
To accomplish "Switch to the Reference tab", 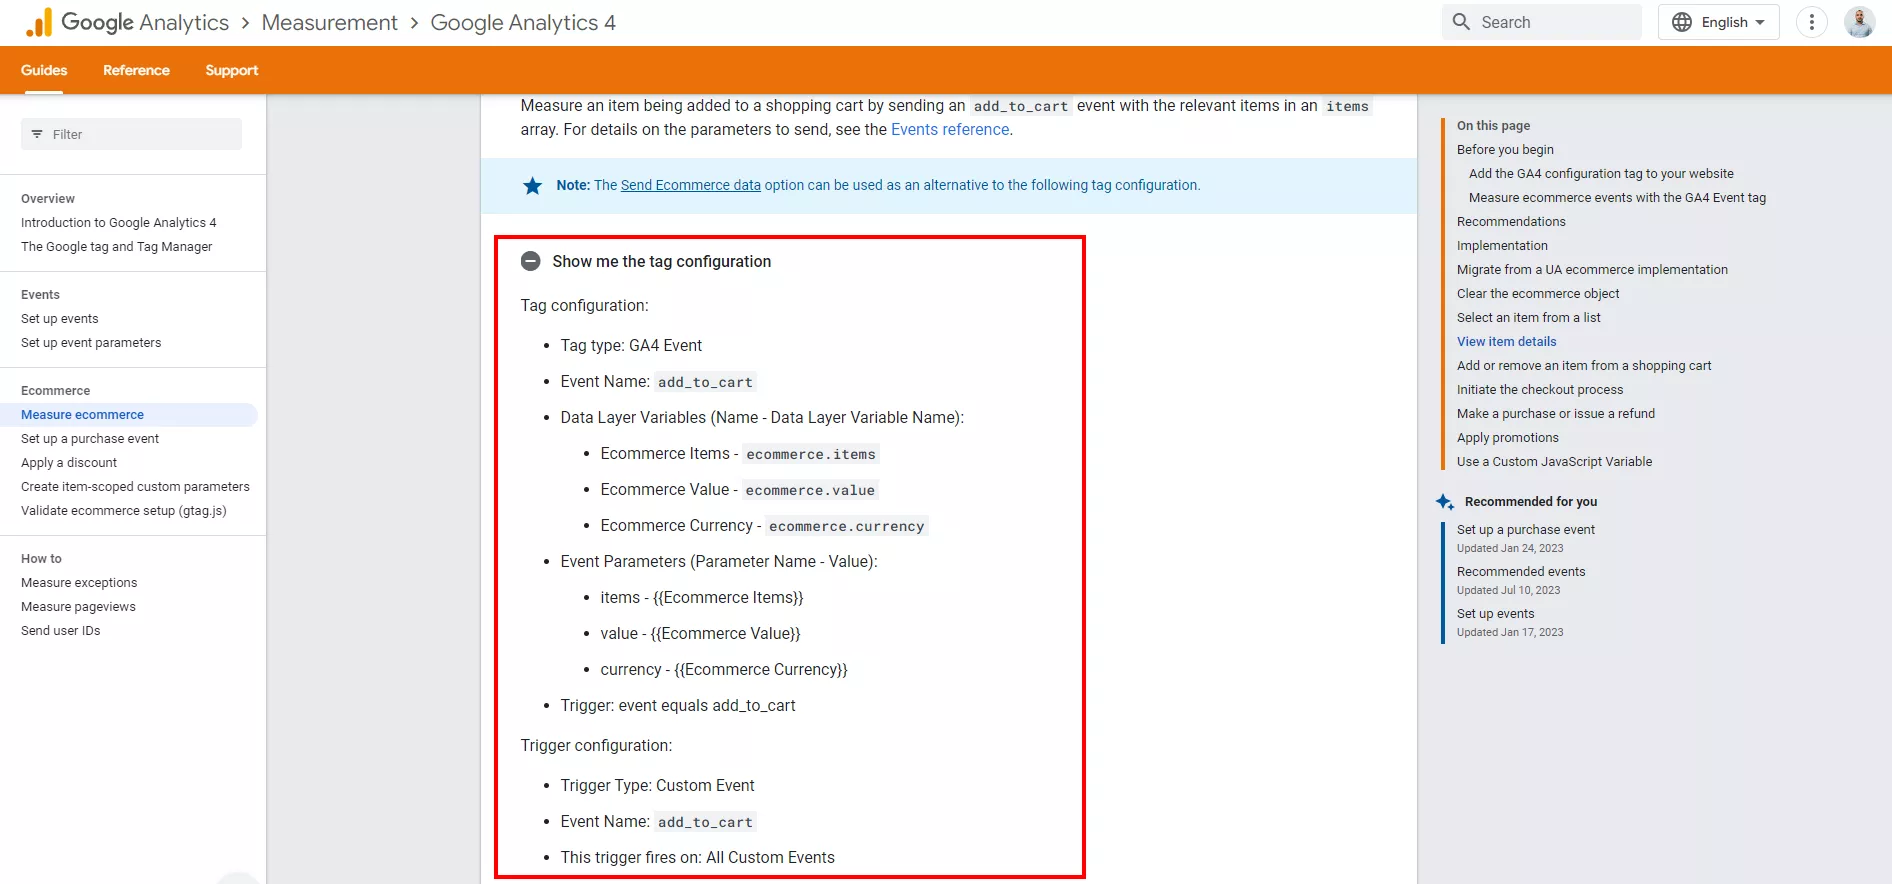I will [136, 70].
